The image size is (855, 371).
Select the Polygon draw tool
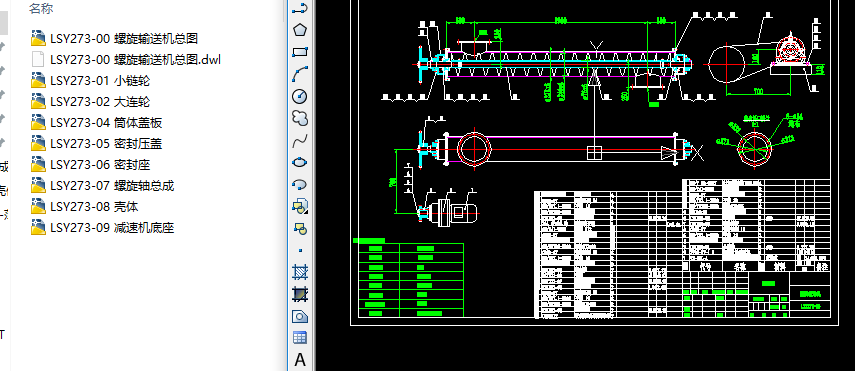(300, 29)
